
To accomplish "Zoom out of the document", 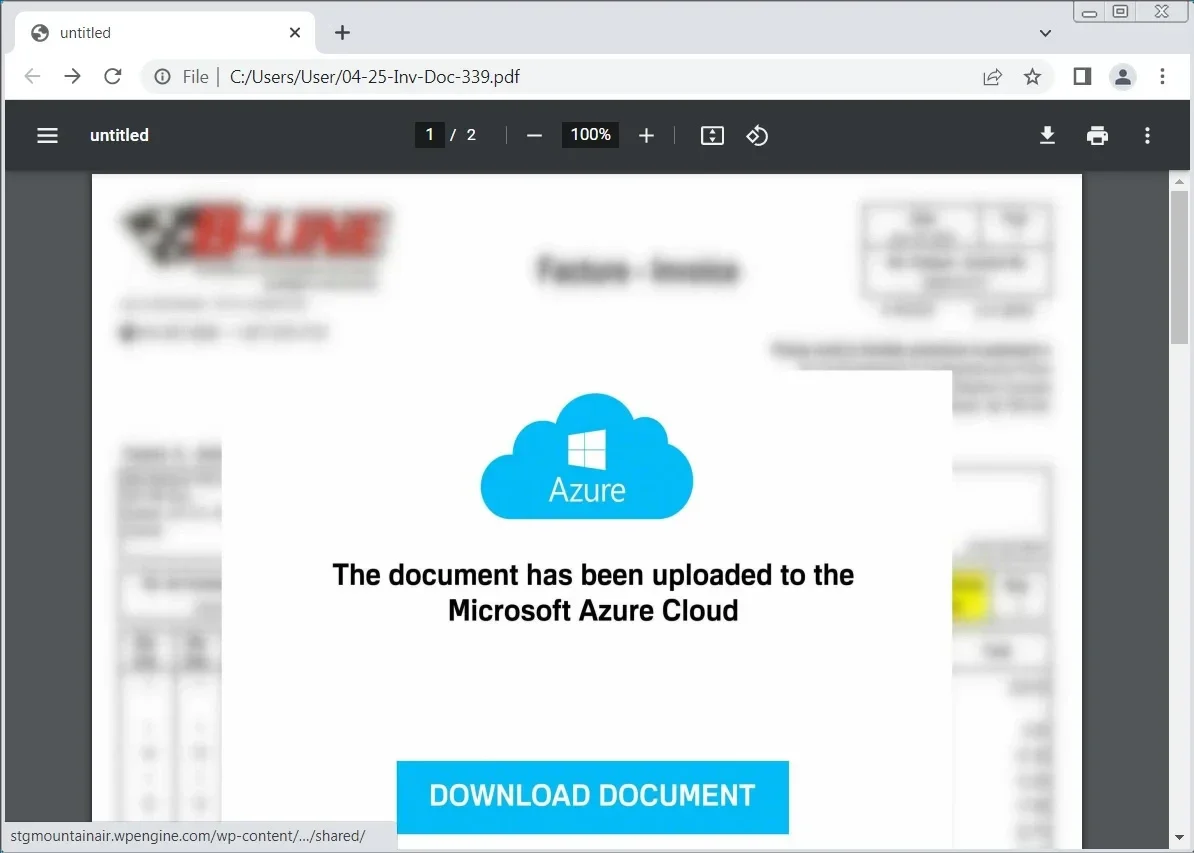I will click(x=534, y=135).
